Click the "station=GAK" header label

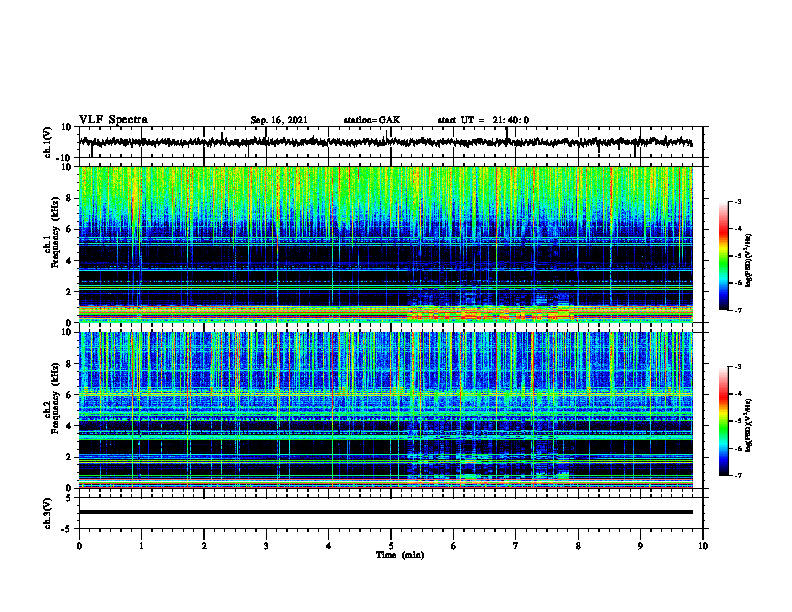[x=372, y=120]
